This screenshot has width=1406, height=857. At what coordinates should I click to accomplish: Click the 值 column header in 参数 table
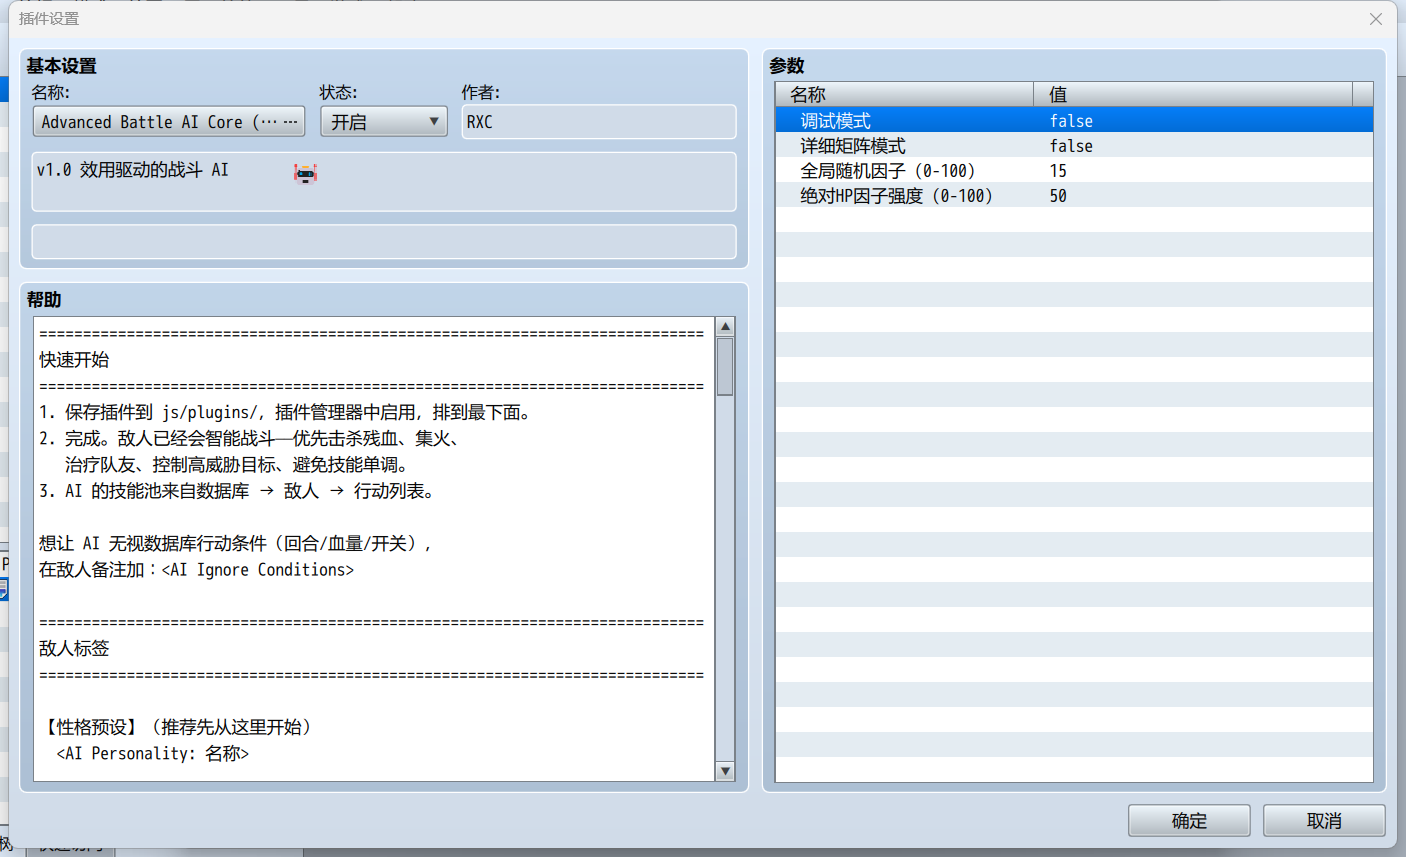coord(1192,94)
